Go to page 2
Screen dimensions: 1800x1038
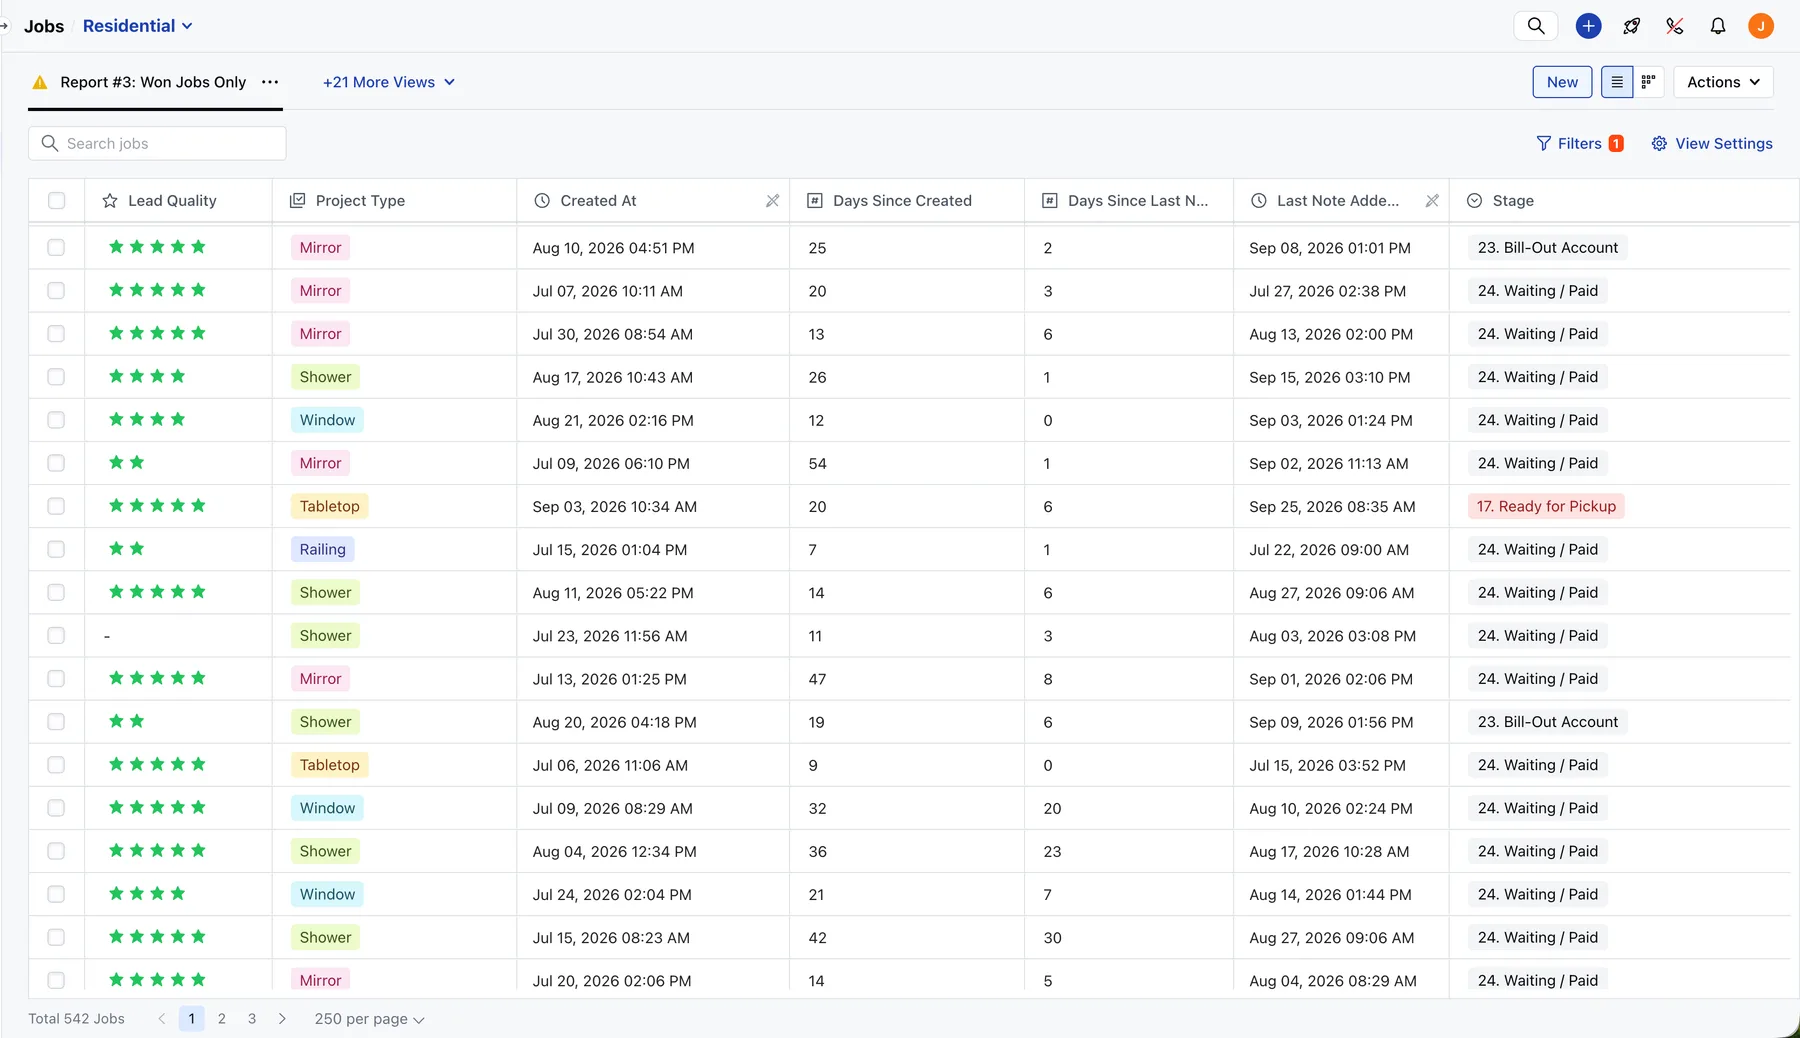click(222, 1019)
